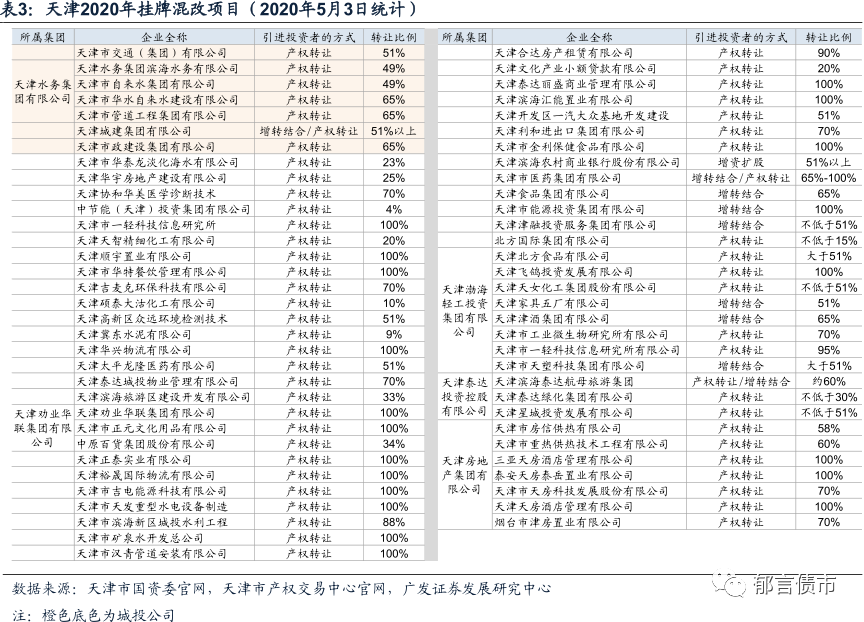The height and width of the screenshot is (622, 864).
Task: Select 天津市滨海新区城投水利工程
Action: click(152, 522)
